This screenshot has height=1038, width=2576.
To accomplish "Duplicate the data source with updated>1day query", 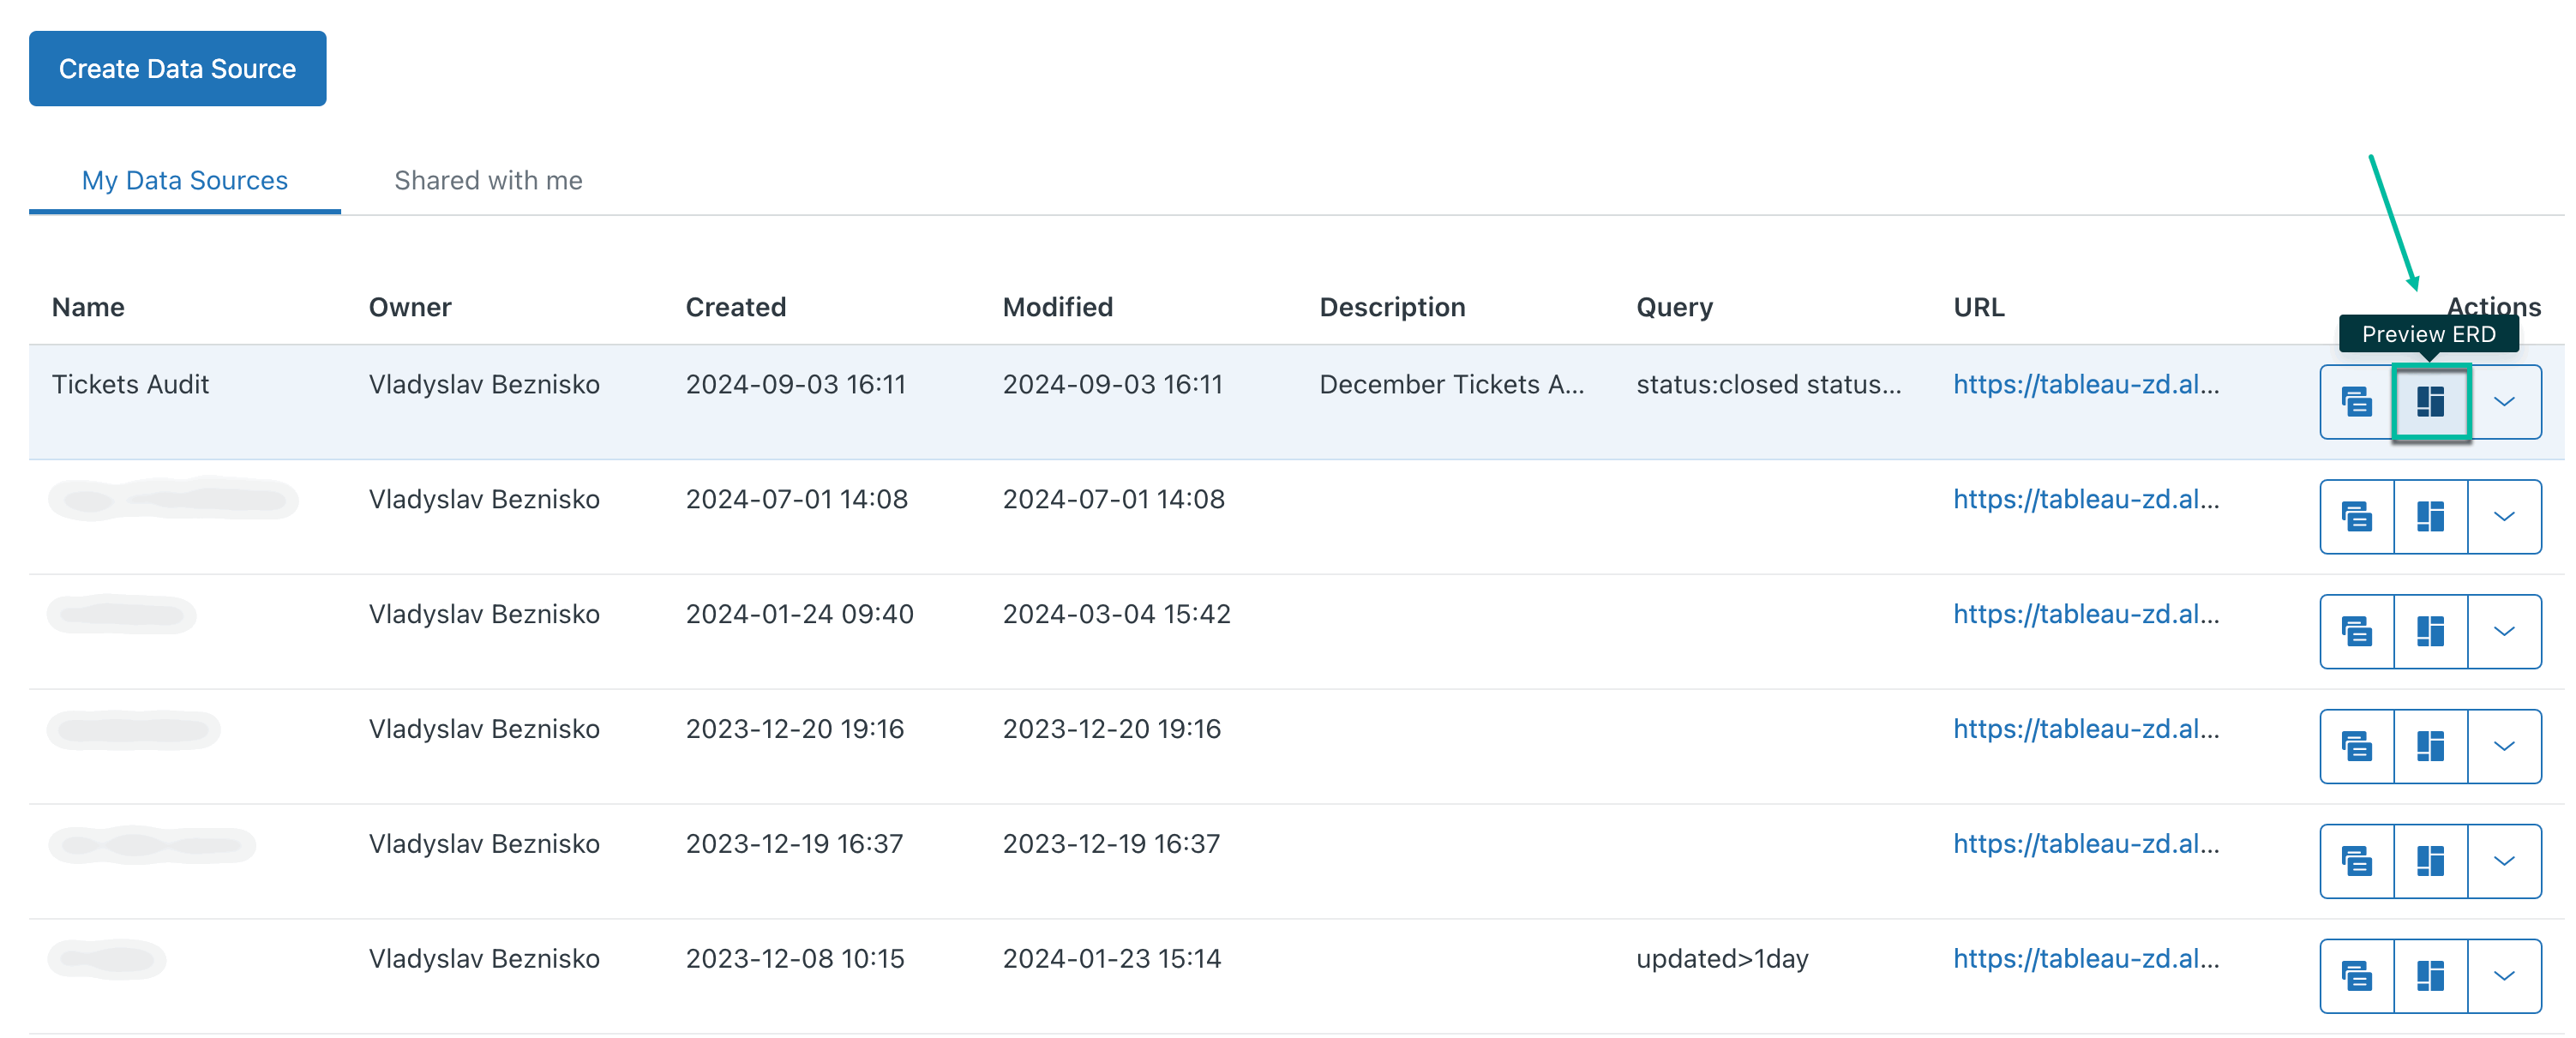I will pyautogui.click(x=2357, y=975).
